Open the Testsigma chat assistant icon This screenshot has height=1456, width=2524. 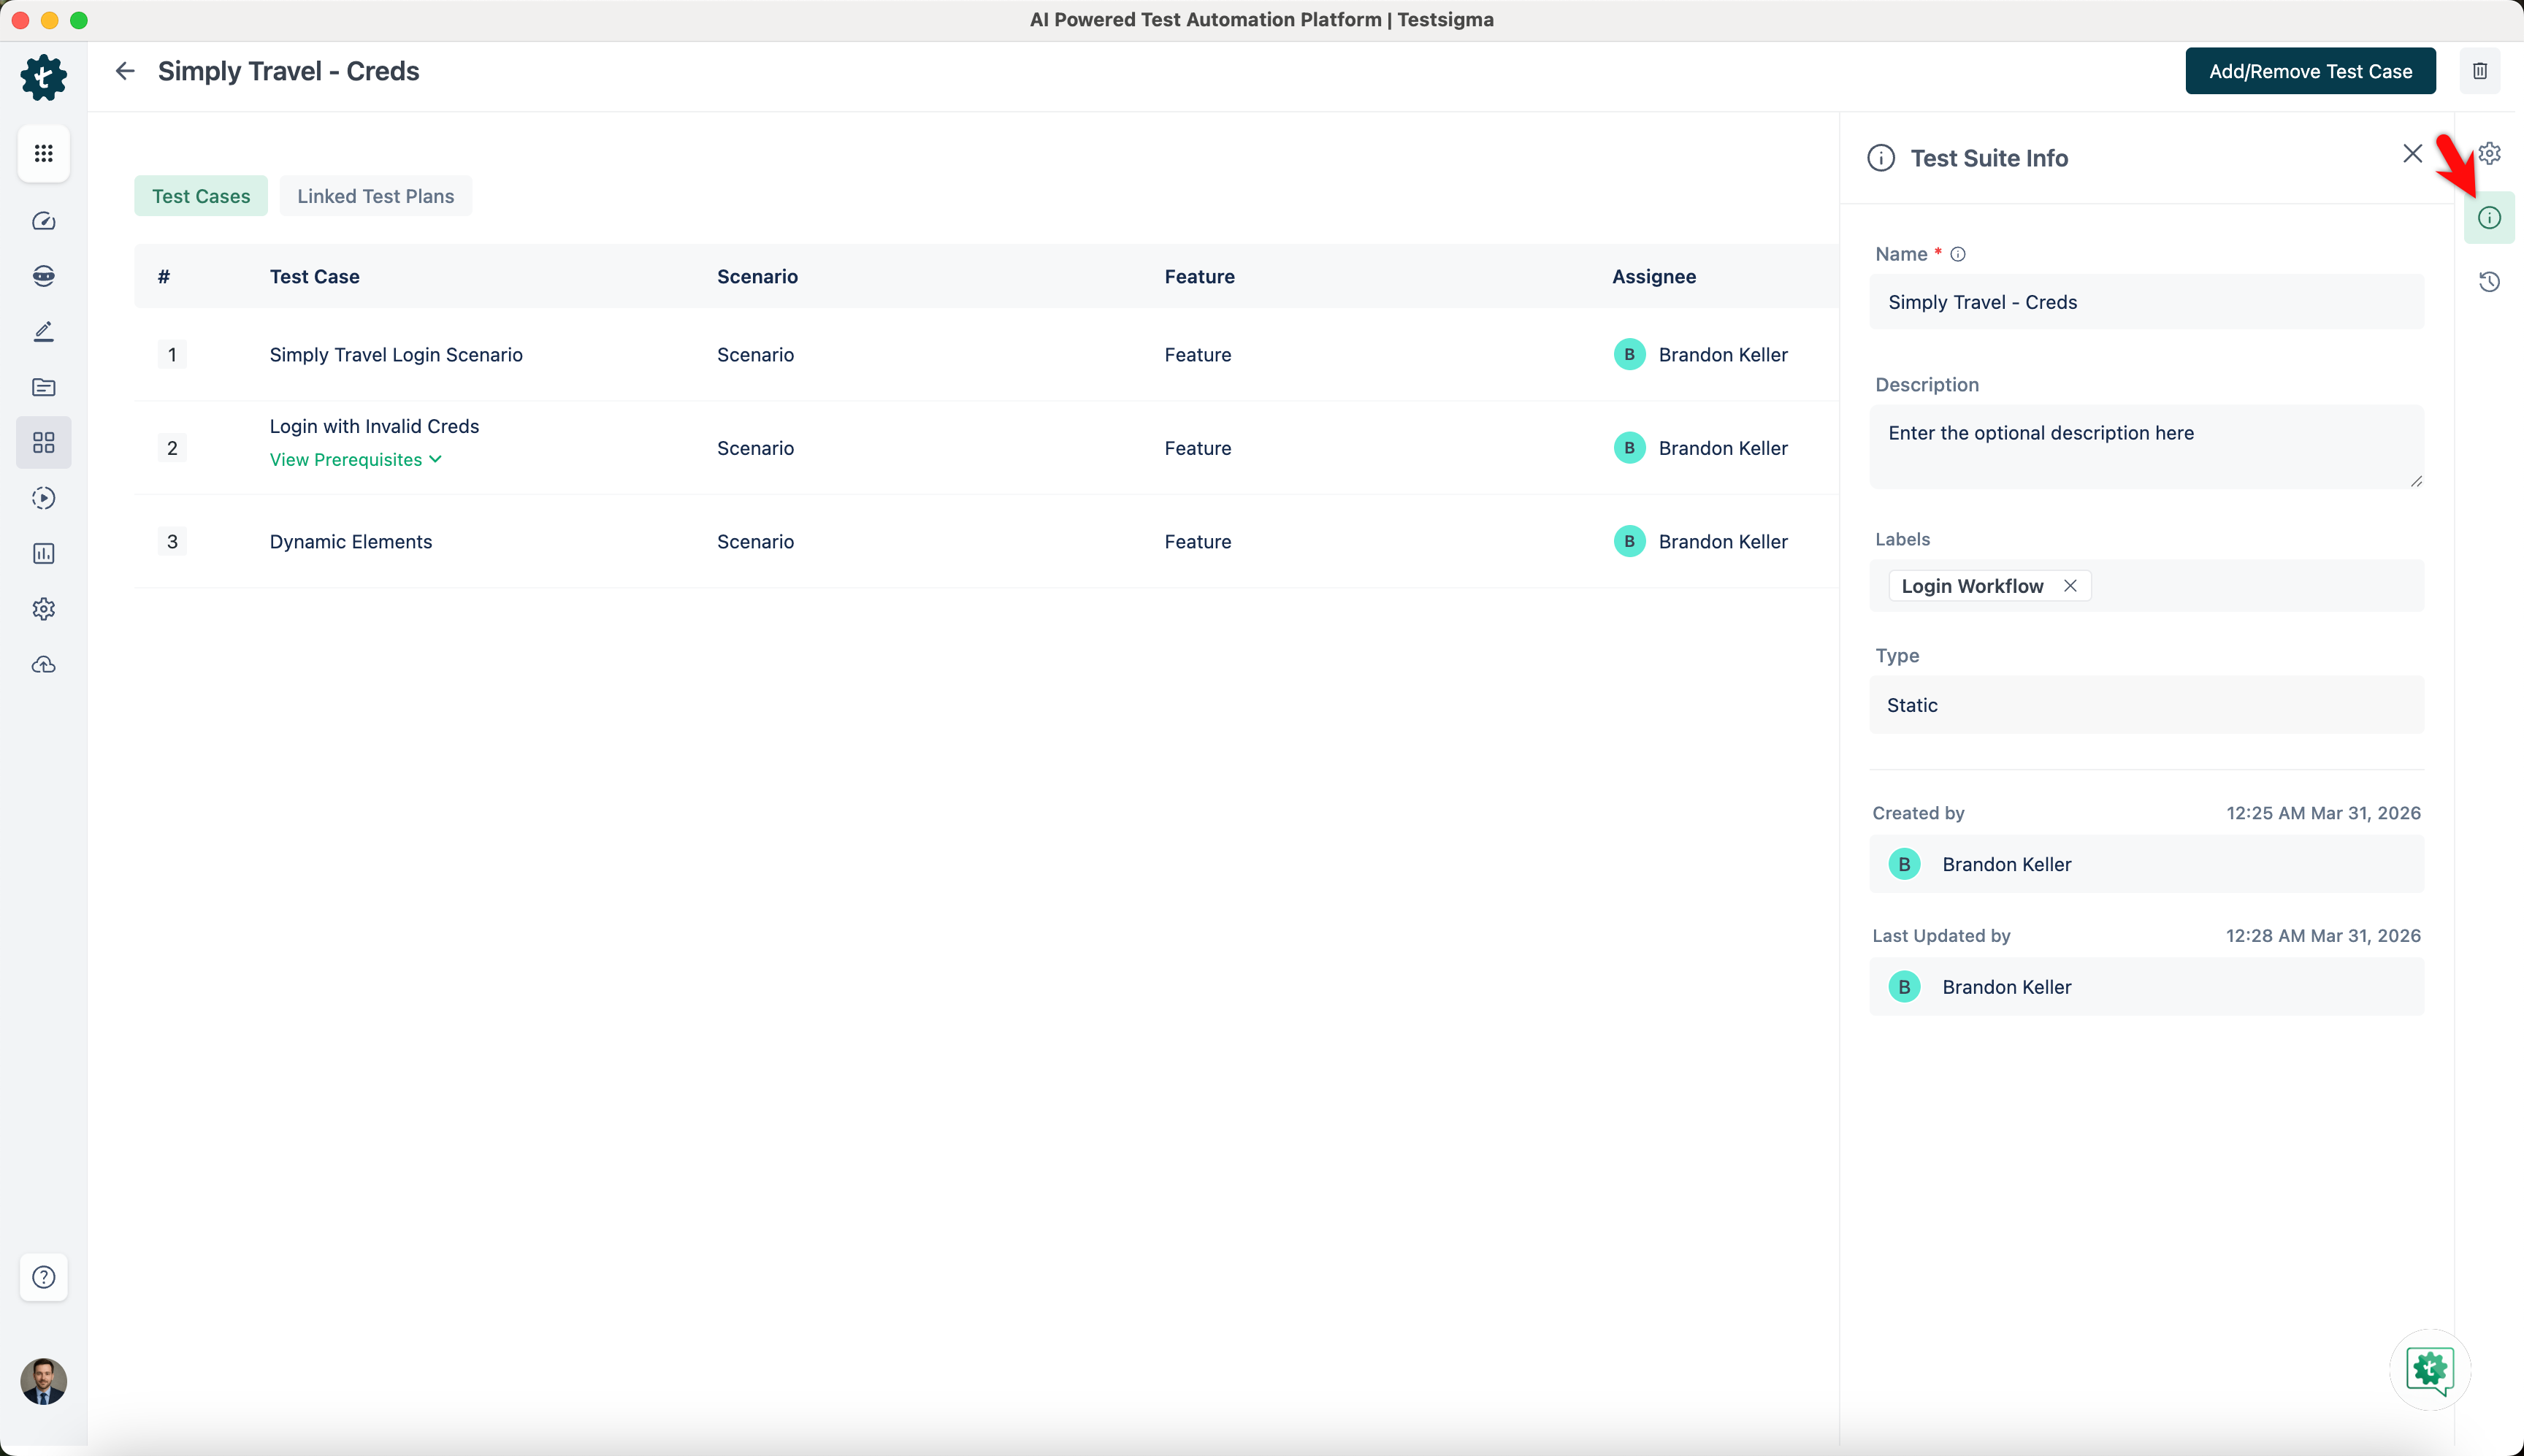[2429, 1368]
